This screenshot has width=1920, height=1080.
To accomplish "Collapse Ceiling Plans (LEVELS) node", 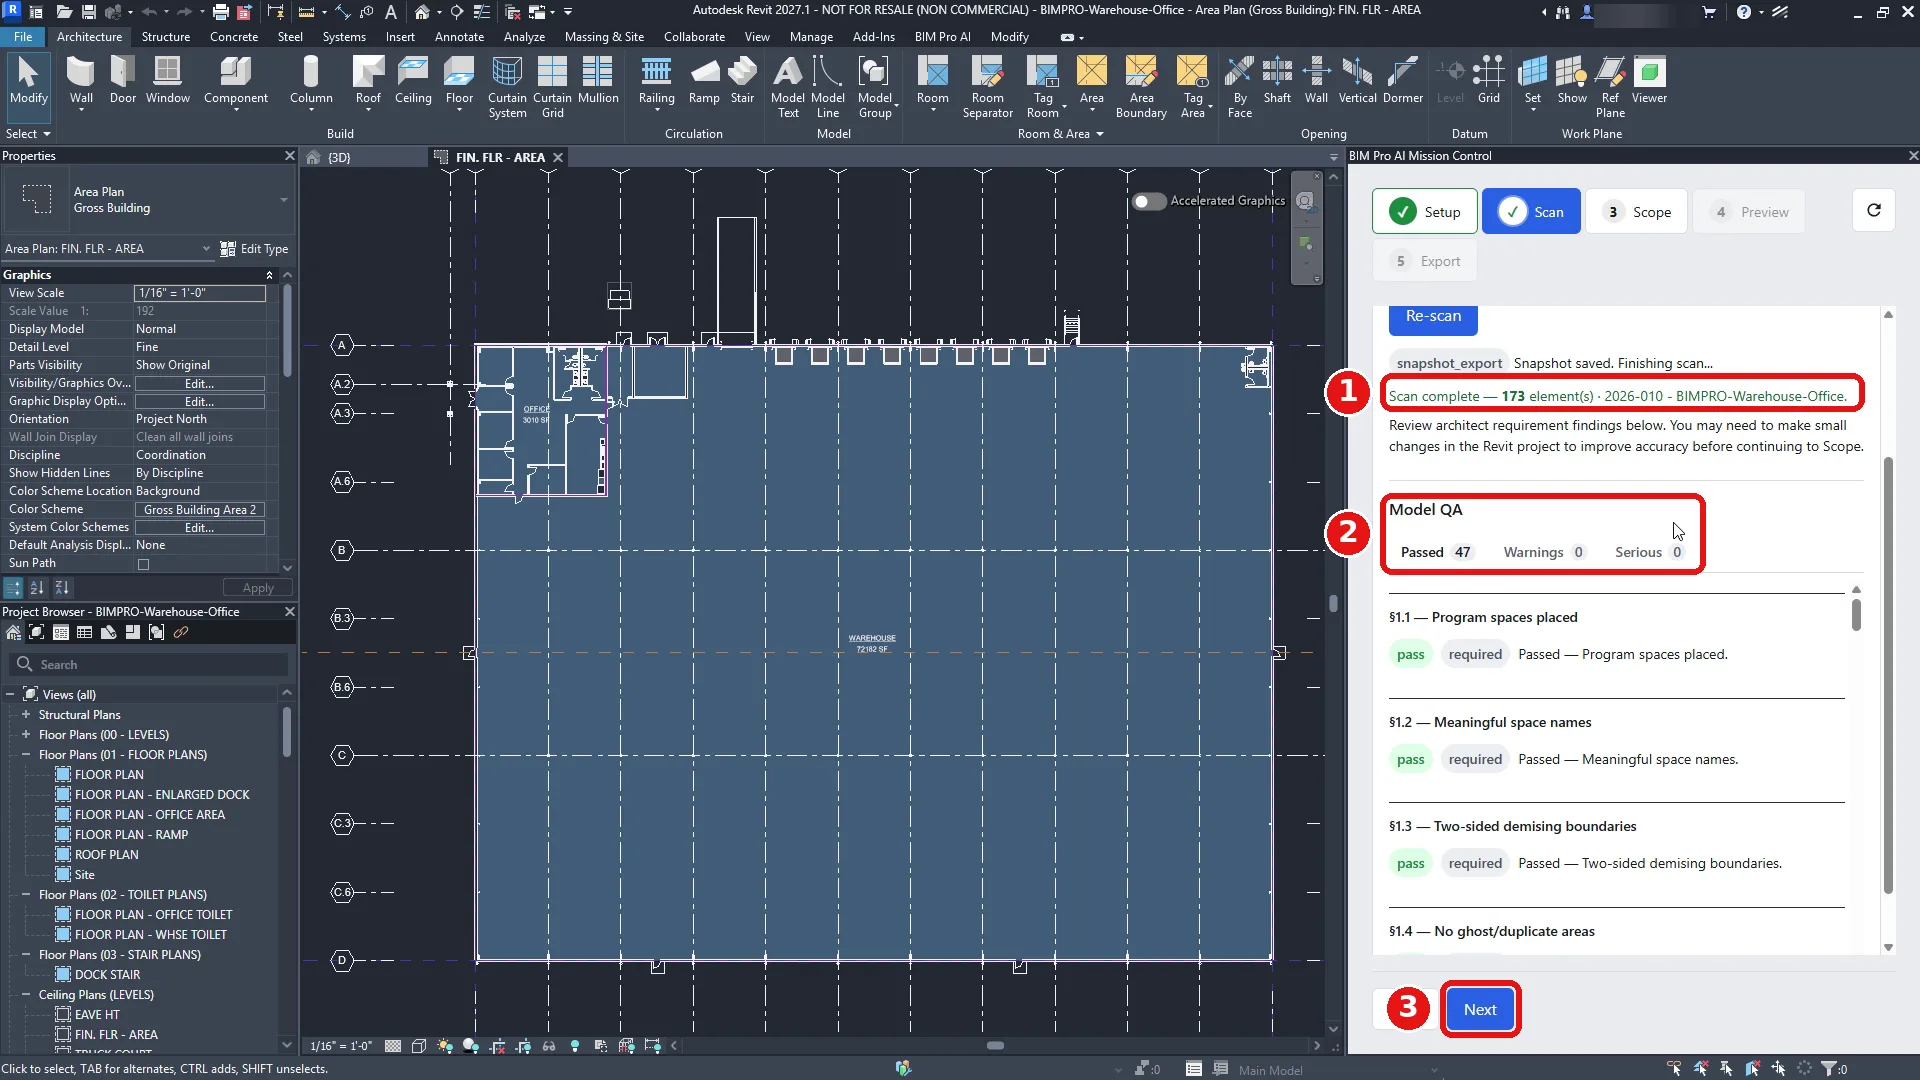I will 26,995.
